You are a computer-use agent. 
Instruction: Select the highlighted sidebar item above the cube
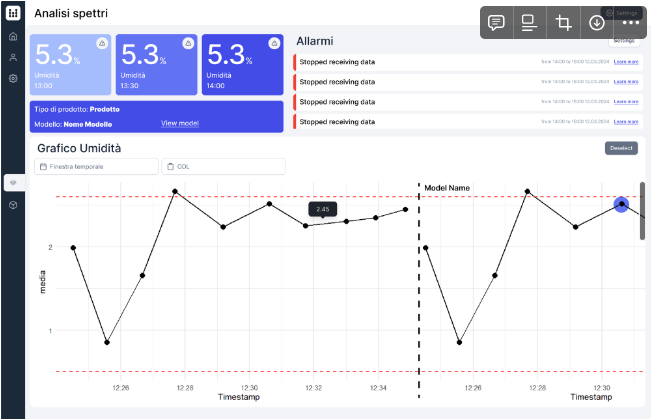coord(13,183)
